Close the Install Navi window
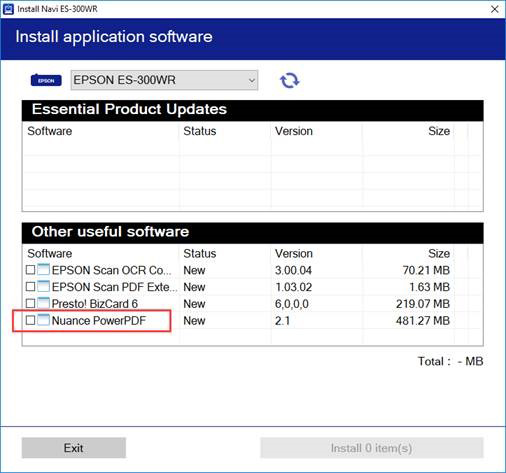Viewport: 506px width, 473px height. coord(495,9)
